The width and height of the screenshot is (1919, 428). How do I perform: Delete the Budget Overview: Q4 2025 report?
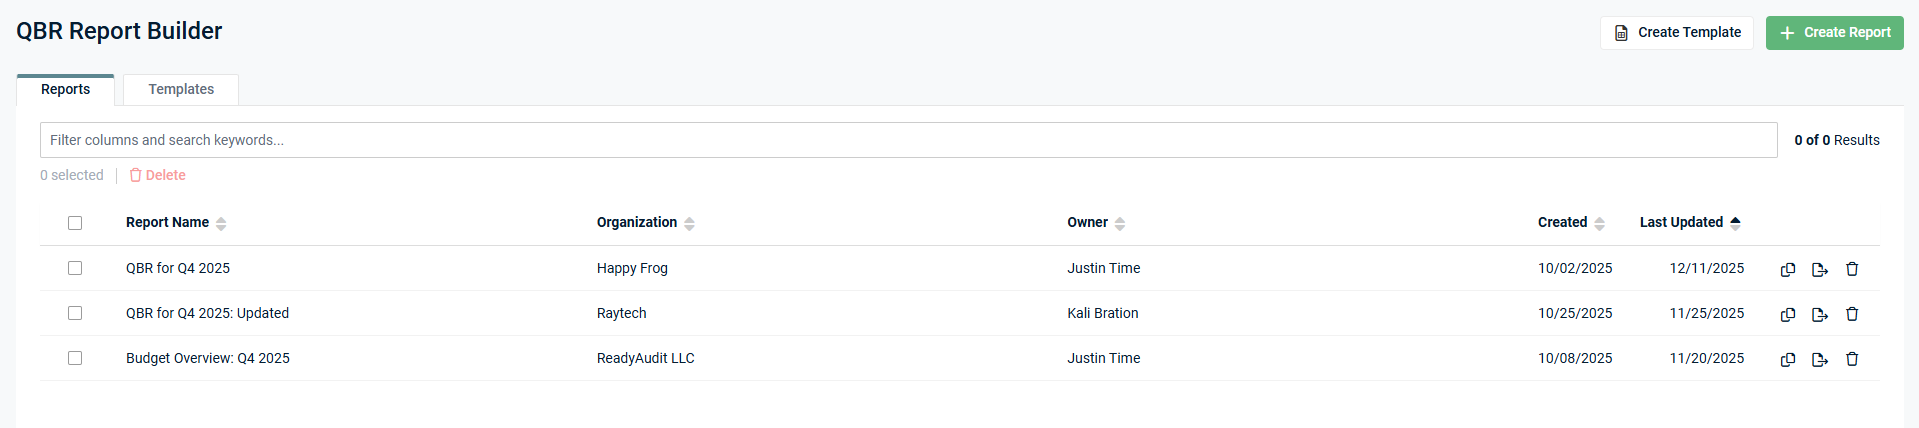tap(1852, 359)
